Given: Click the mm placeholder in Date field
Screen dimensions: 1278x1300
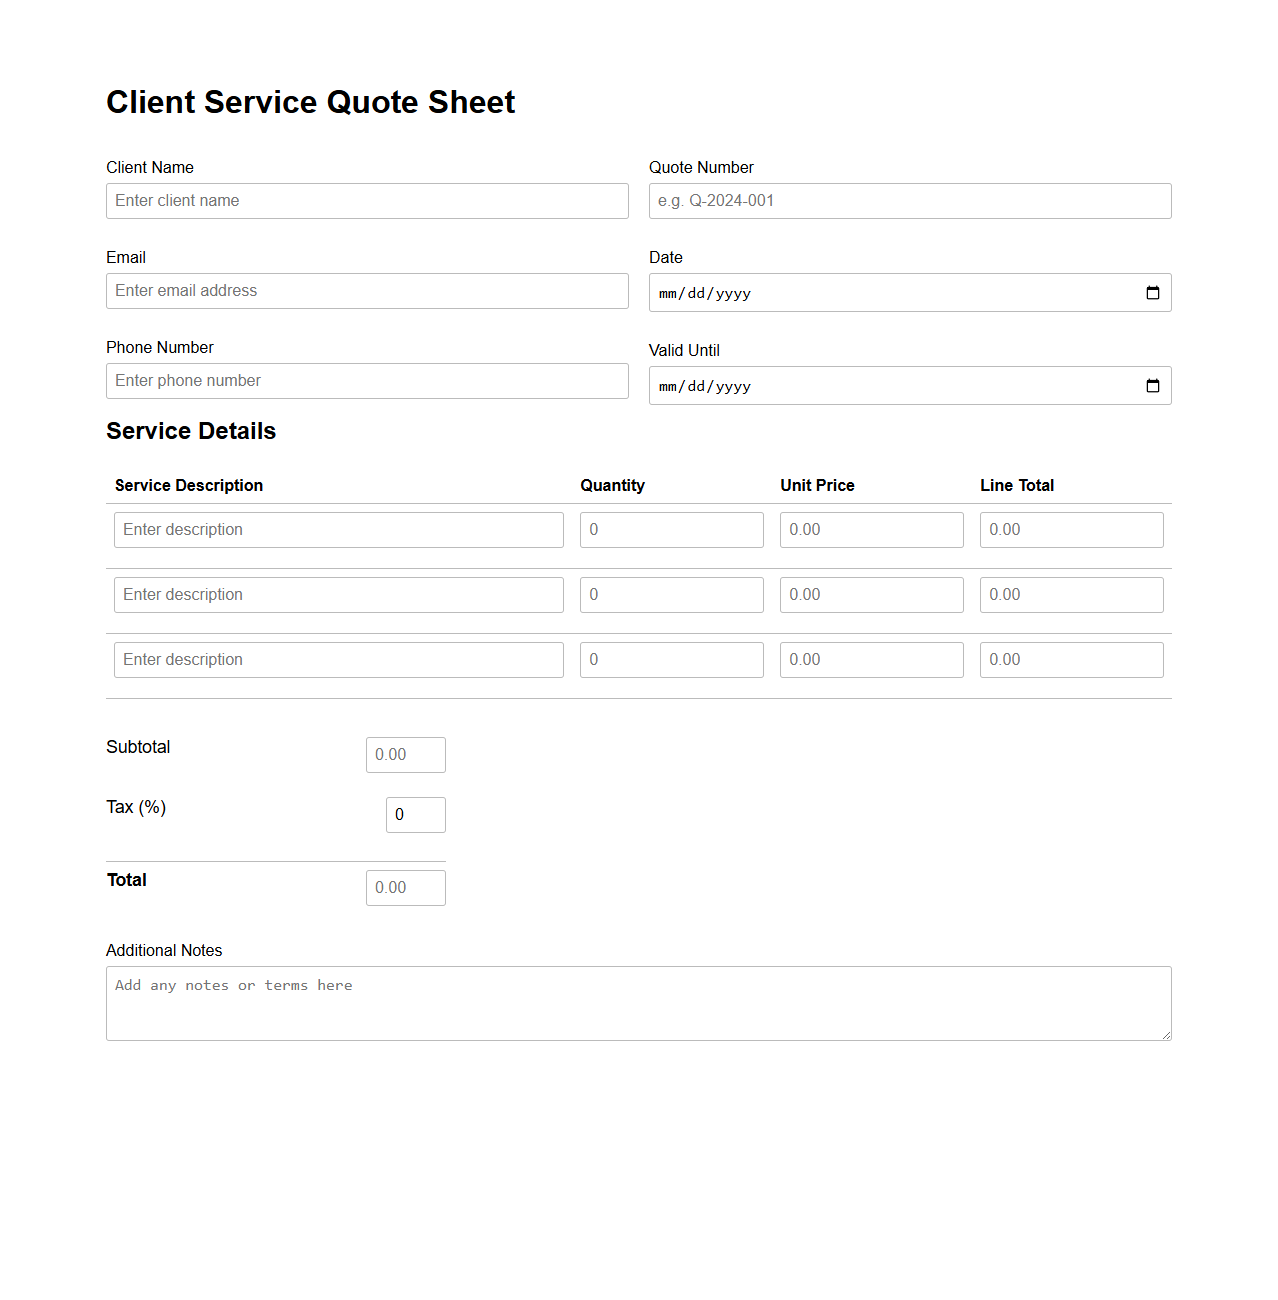Looking at the screenshot, I should pyautogui.click(x=668, y=293).
